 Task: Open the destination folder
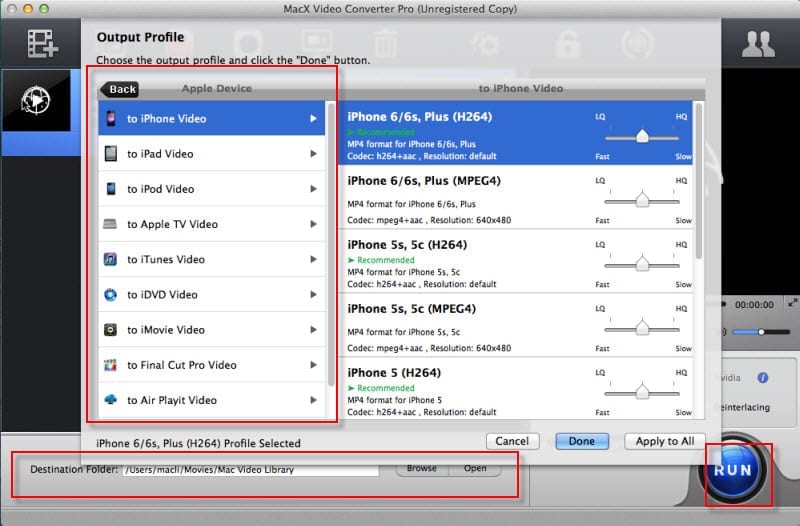tap(475, 468)
